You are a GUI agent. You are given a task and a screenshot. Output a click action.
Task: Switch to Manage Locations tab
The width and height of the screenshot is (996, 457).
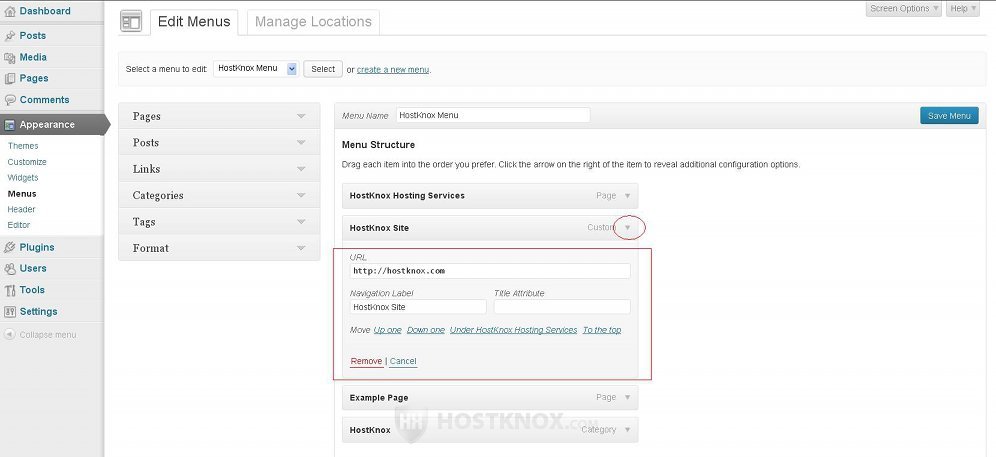click(x=313, y=22)
